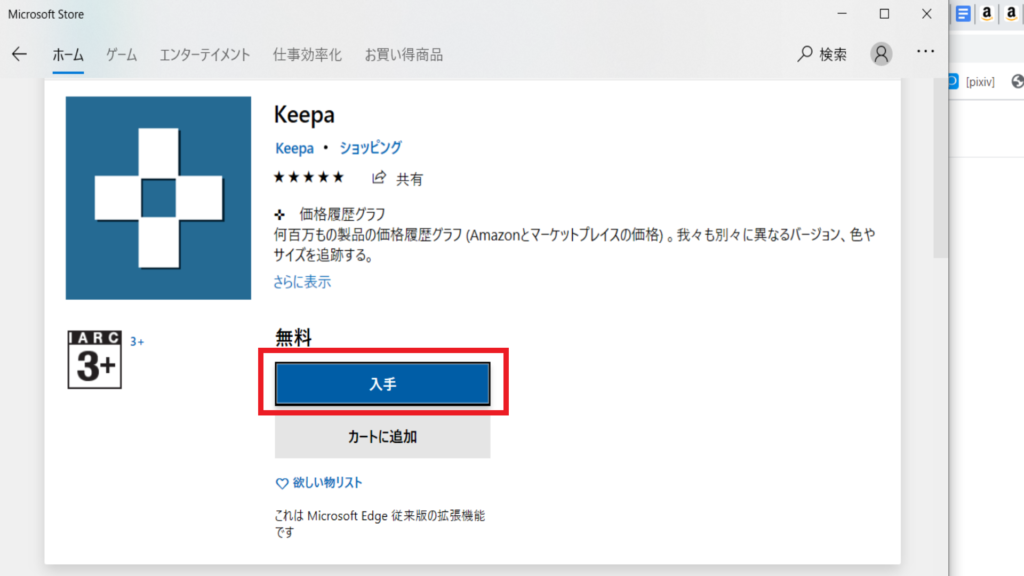The image size is (1024, 576).
Task: Close the Microsoft Store window
Action: point(927,14)
